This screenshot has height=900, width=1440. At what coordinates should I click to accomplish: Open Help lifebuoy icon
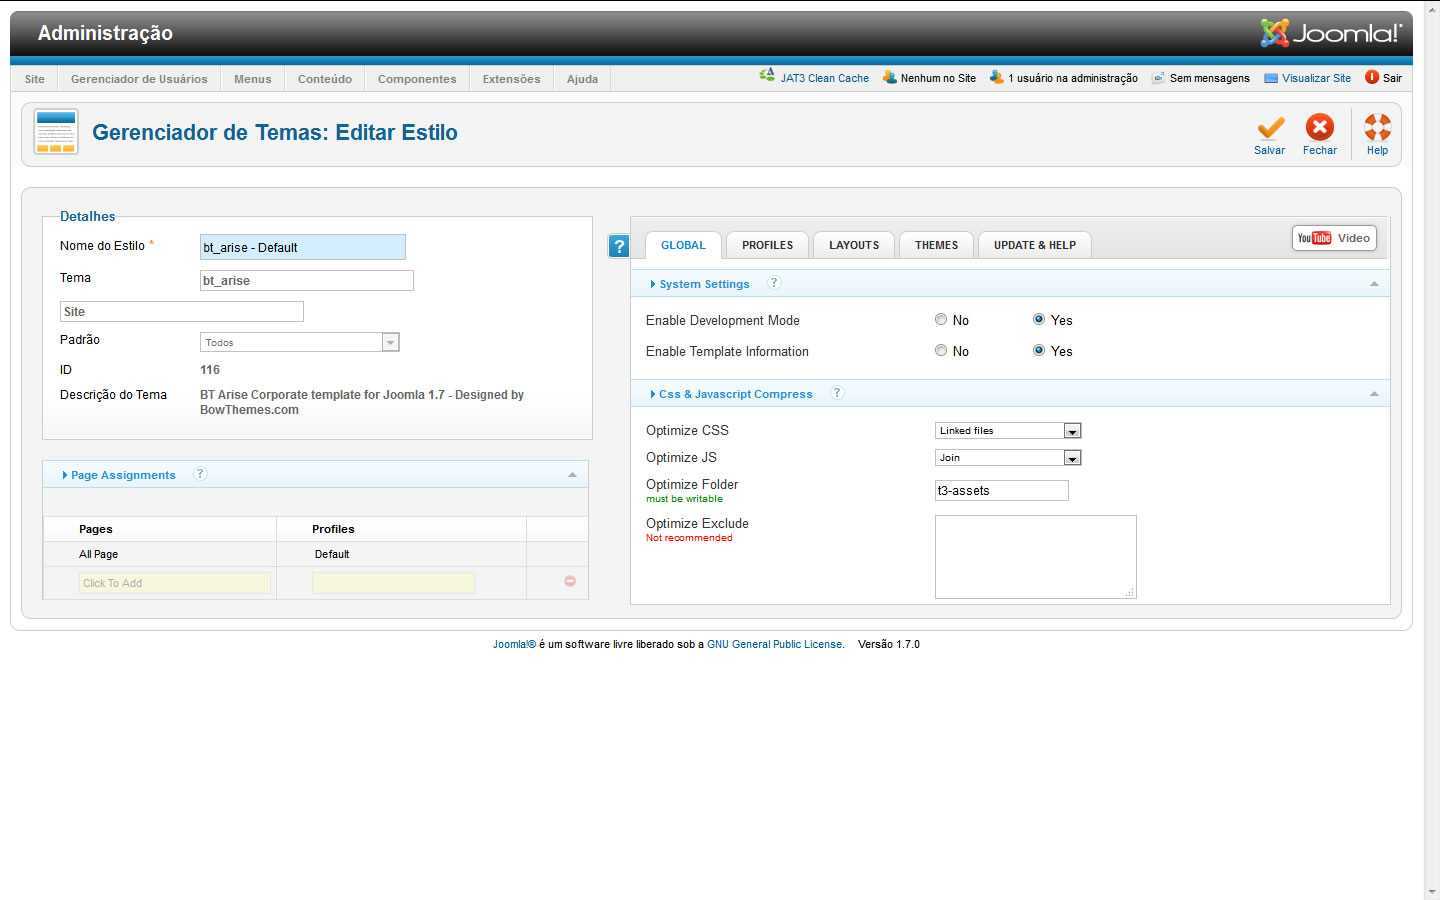(1377, 128)
